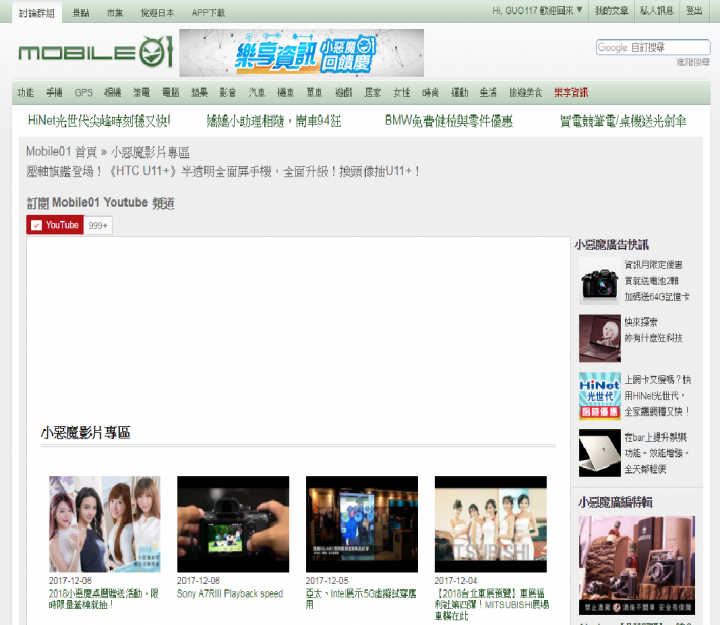Click the 上網卡又慢嗎 HiNet ad text

pos(658,395)
